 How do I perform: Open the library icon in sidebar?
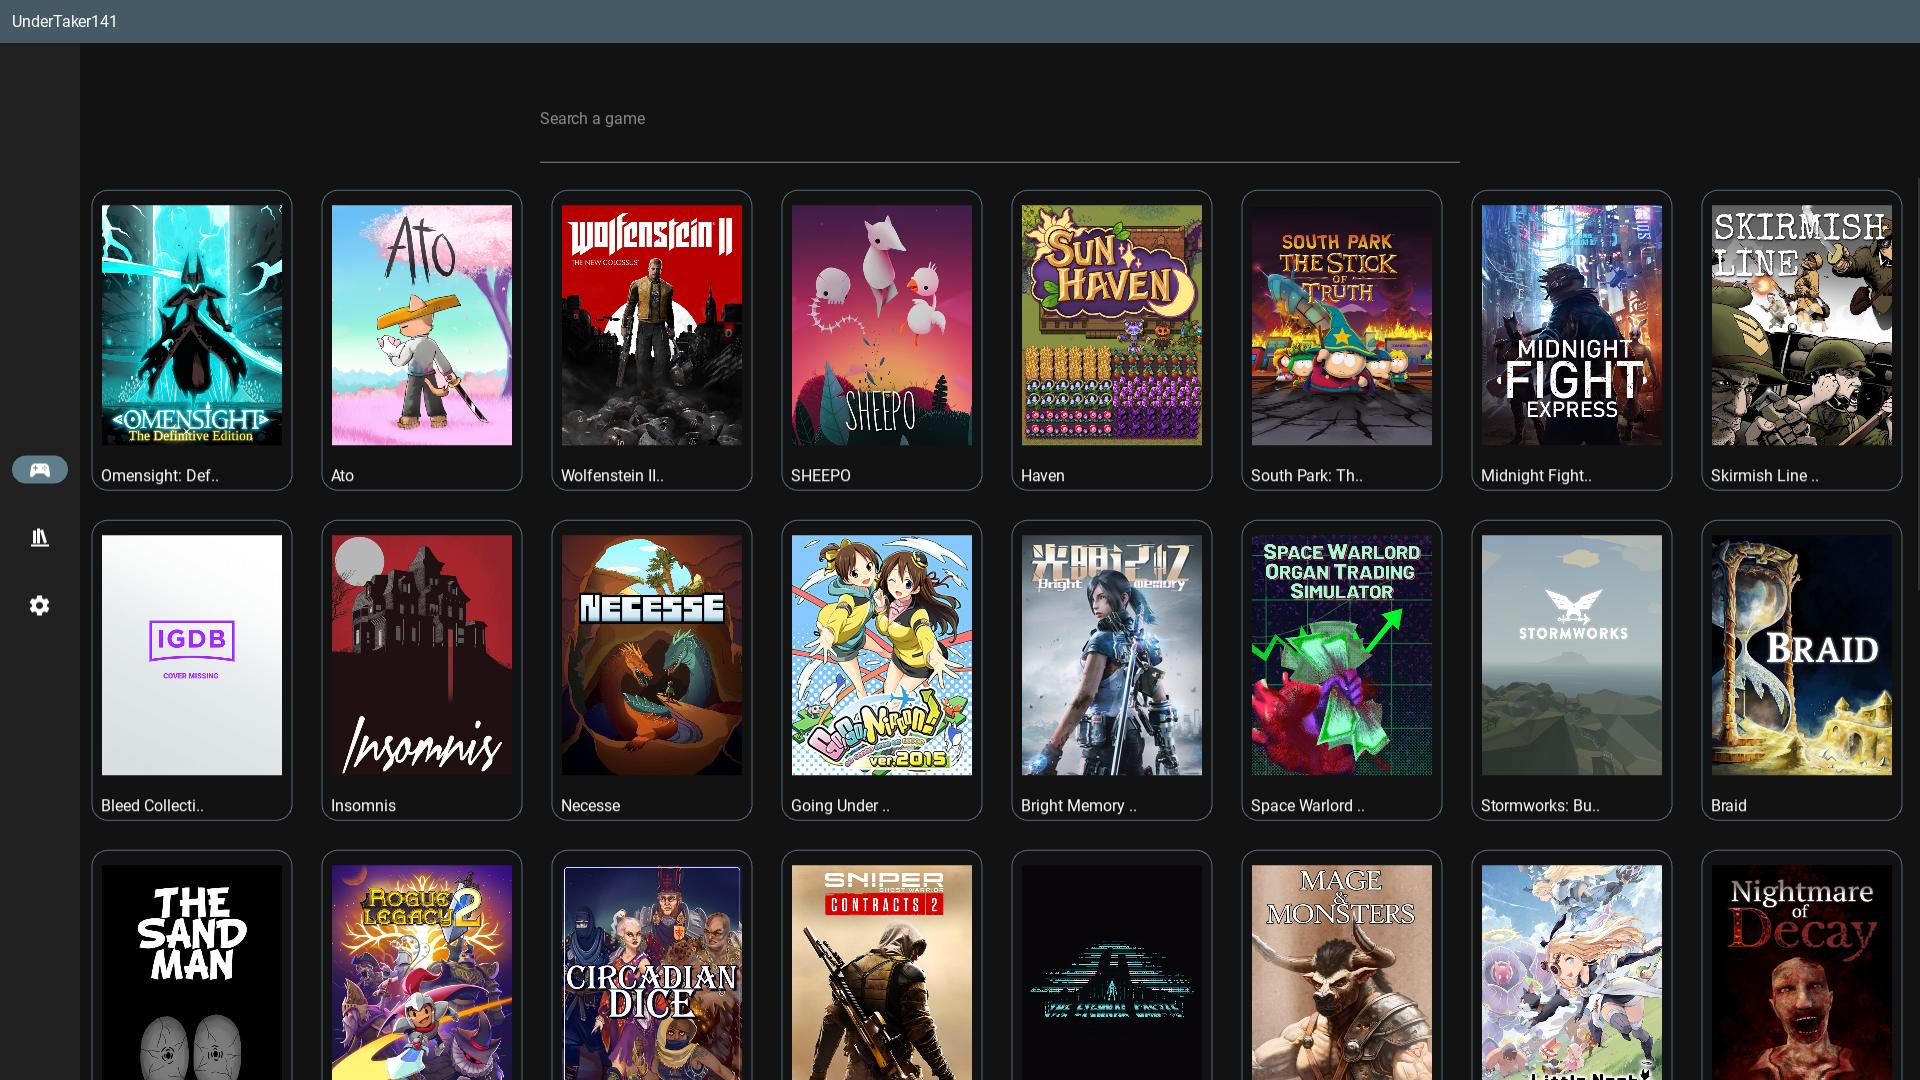tap(40, 538)
